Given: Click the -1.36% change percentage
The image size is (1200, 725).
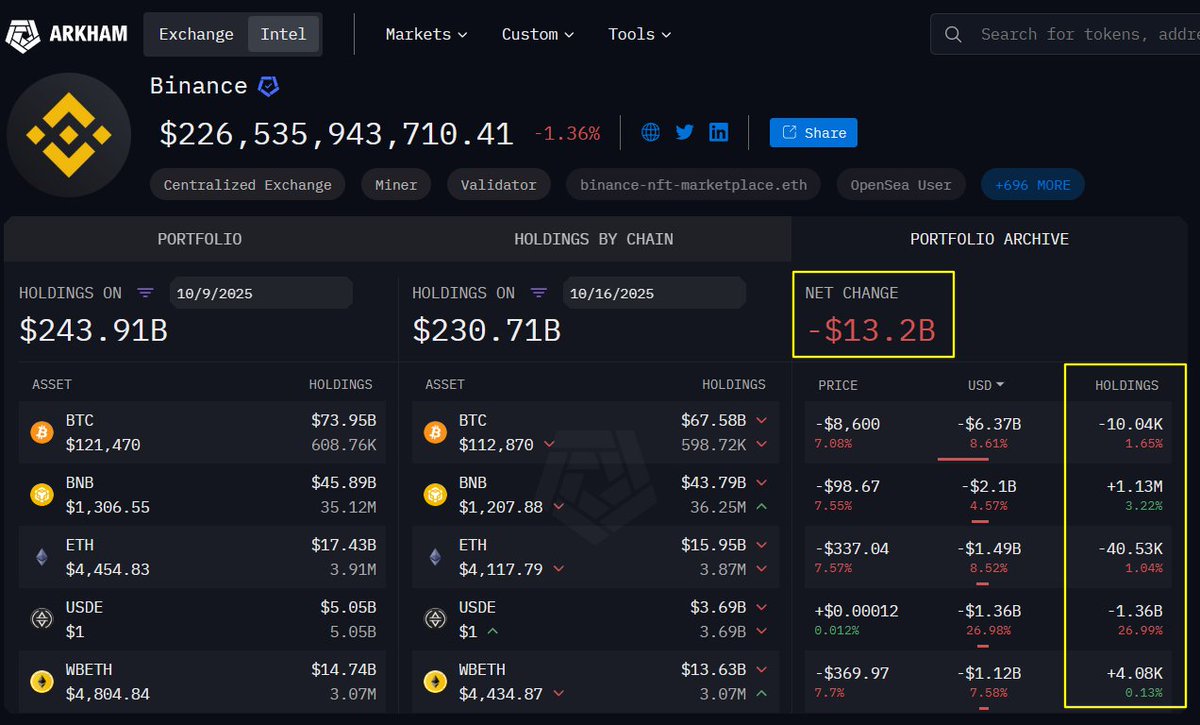Looking at the screenshot, I should pyautogui.click(x=567, y=133).
